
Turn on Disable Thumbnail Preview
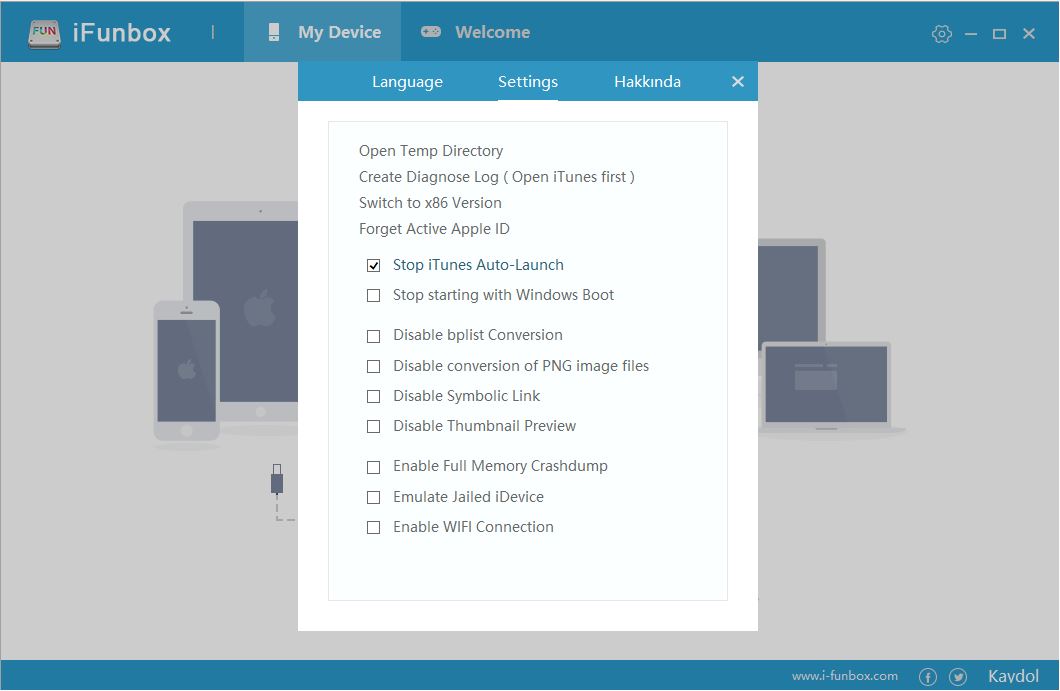(373, 427)
